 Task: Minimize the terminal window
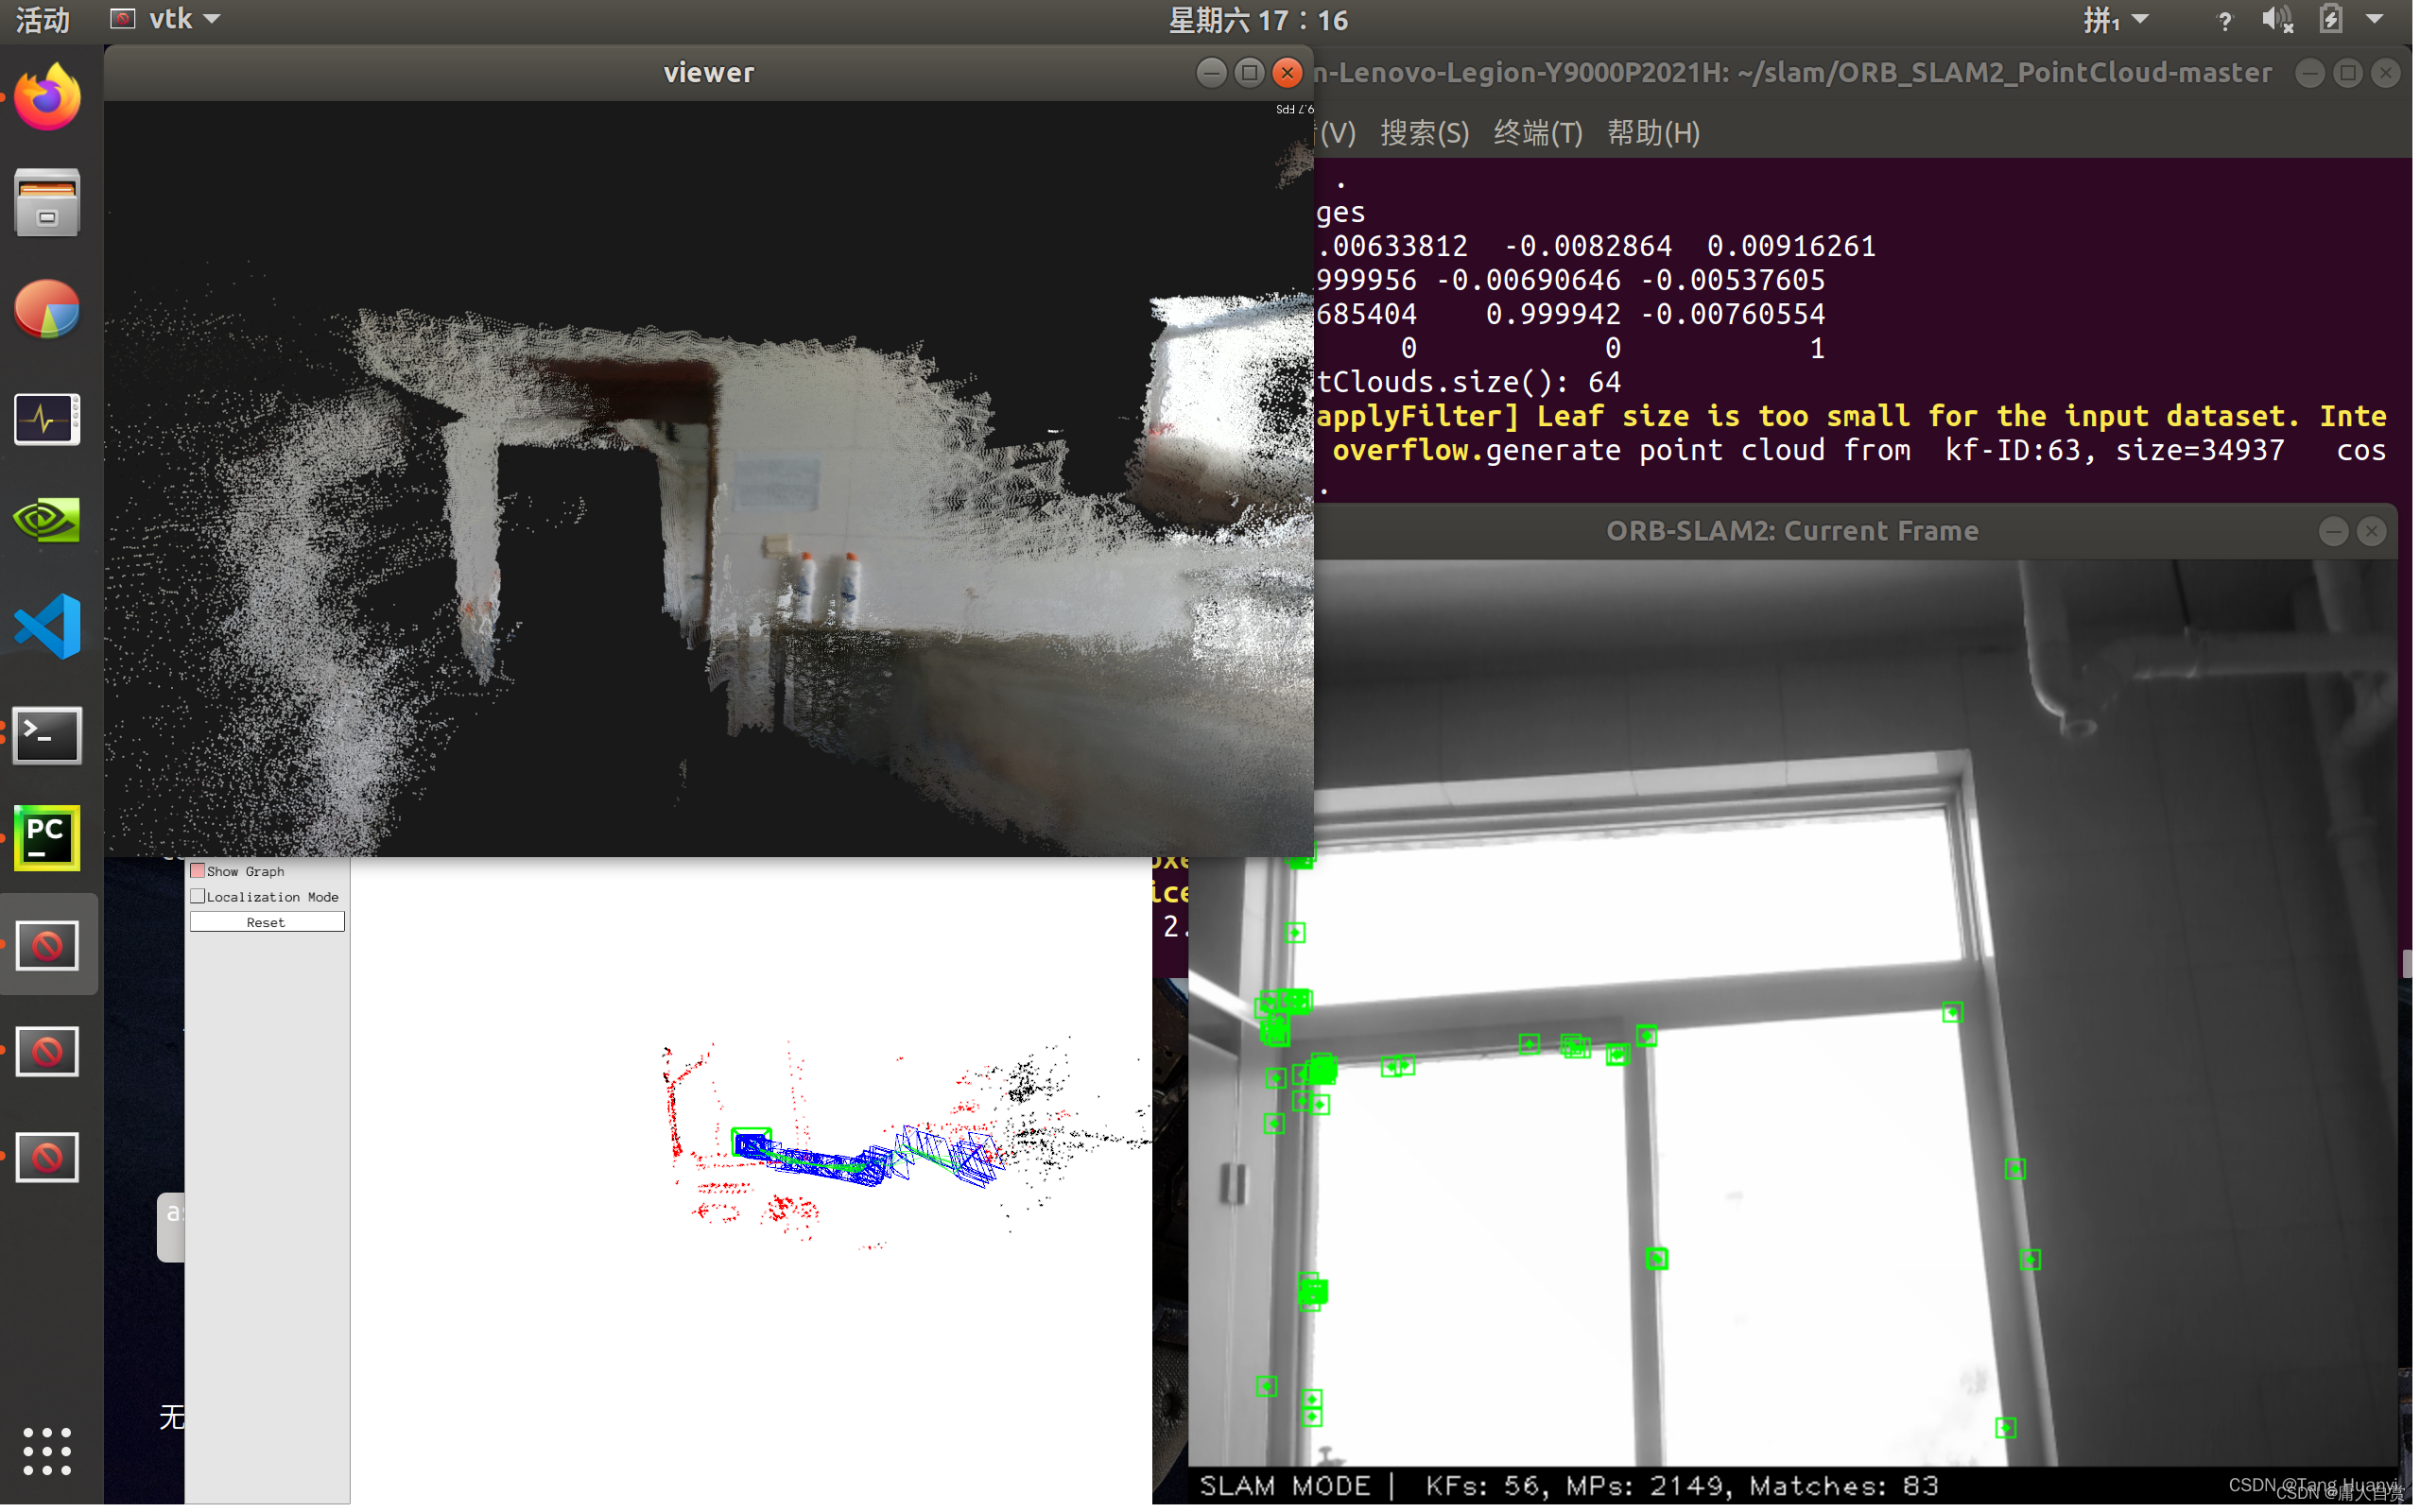click(2312, 73)
